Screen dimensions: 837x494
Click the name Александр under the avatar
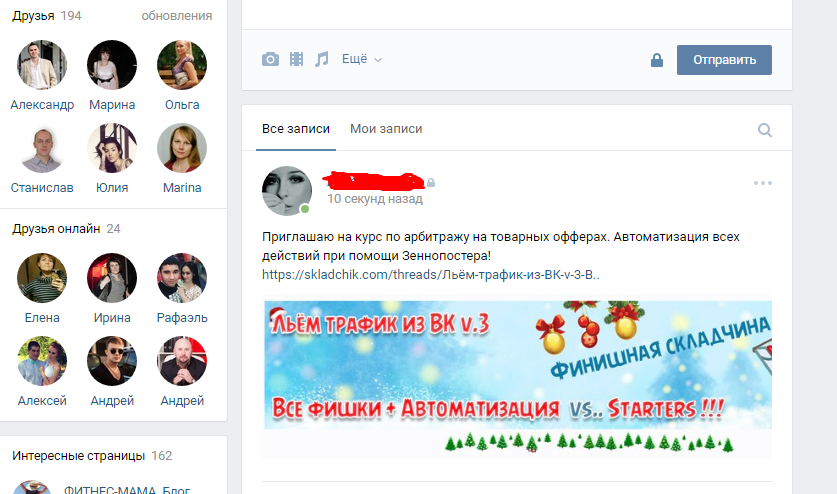42,105
